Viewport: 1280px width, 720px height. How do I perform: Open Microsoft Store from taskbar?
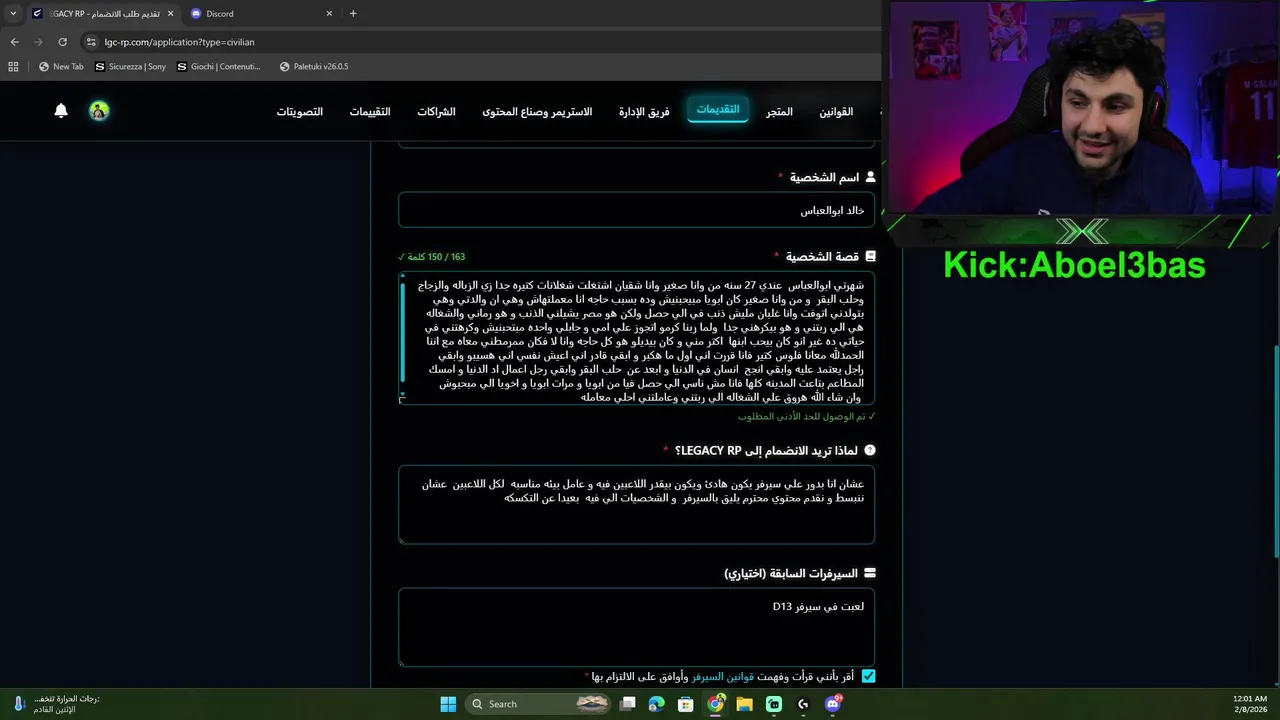point(686,704)
